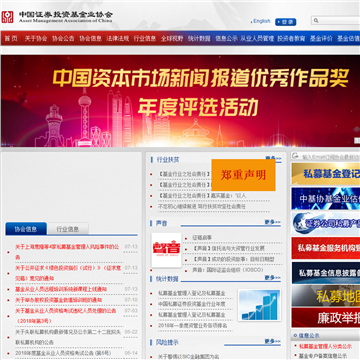Image resolution: width=360 pixels, height=360 pixels.
Task: Open 私募基金管理人分类公示 link
Action: tap(325, 346)
